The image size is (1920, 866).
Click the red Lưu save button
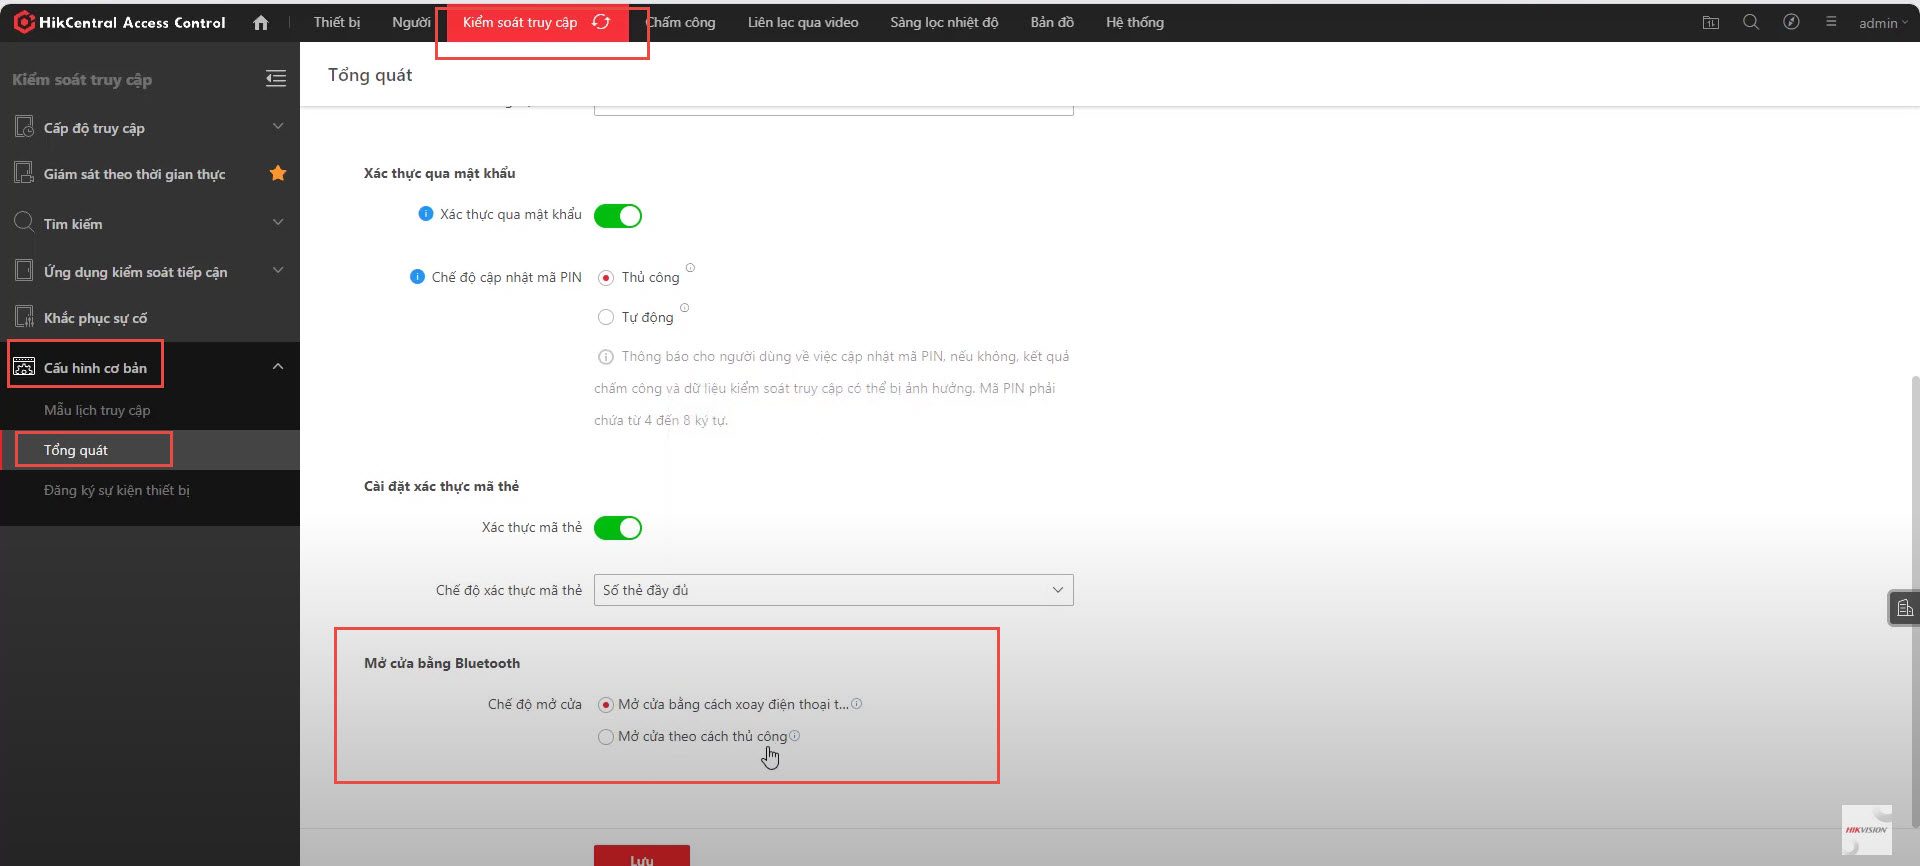coord(641,857)
